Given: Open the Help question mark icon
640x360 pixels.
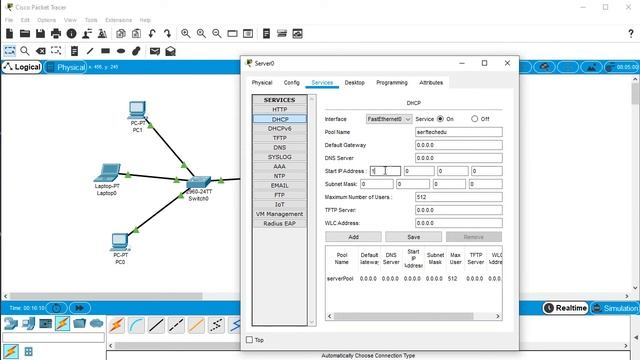Looking at the screenshot, I should (631, 34).
